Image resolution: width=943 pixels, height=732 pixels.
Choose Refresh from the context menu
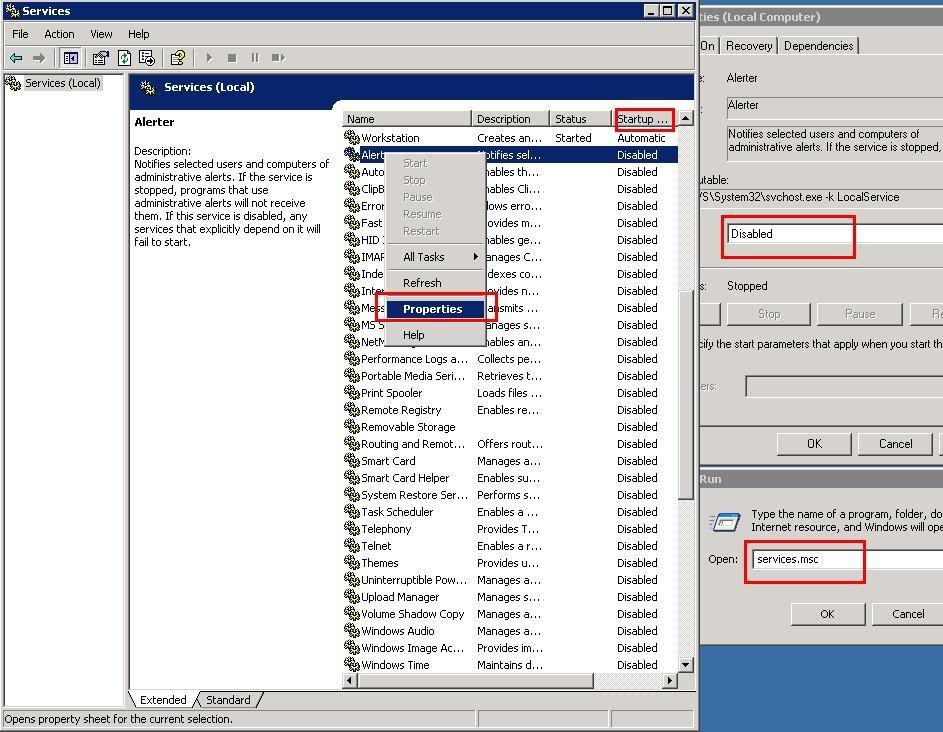click(x=435, y=283)
